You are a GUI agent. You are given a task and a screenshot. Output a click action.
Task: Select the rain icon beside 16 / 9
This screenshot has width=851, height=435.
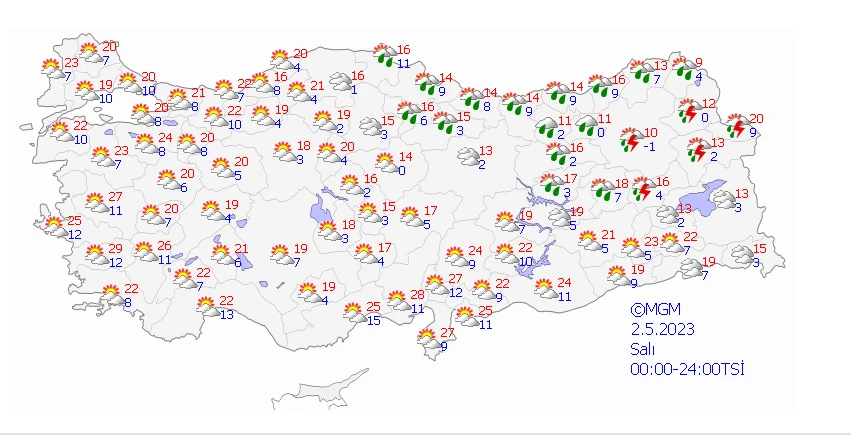point(600,86)
